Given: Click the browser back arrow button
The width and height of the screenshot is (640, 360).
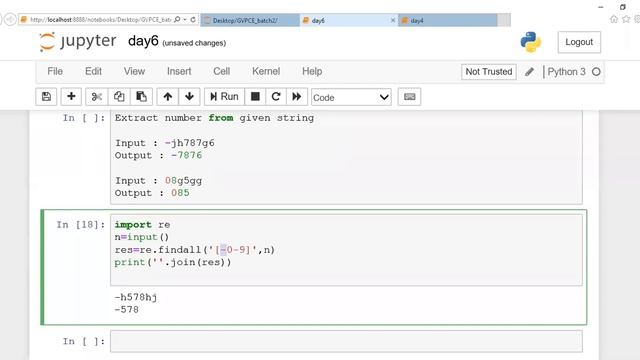Looking at the screenshot, I should point(10,20).
